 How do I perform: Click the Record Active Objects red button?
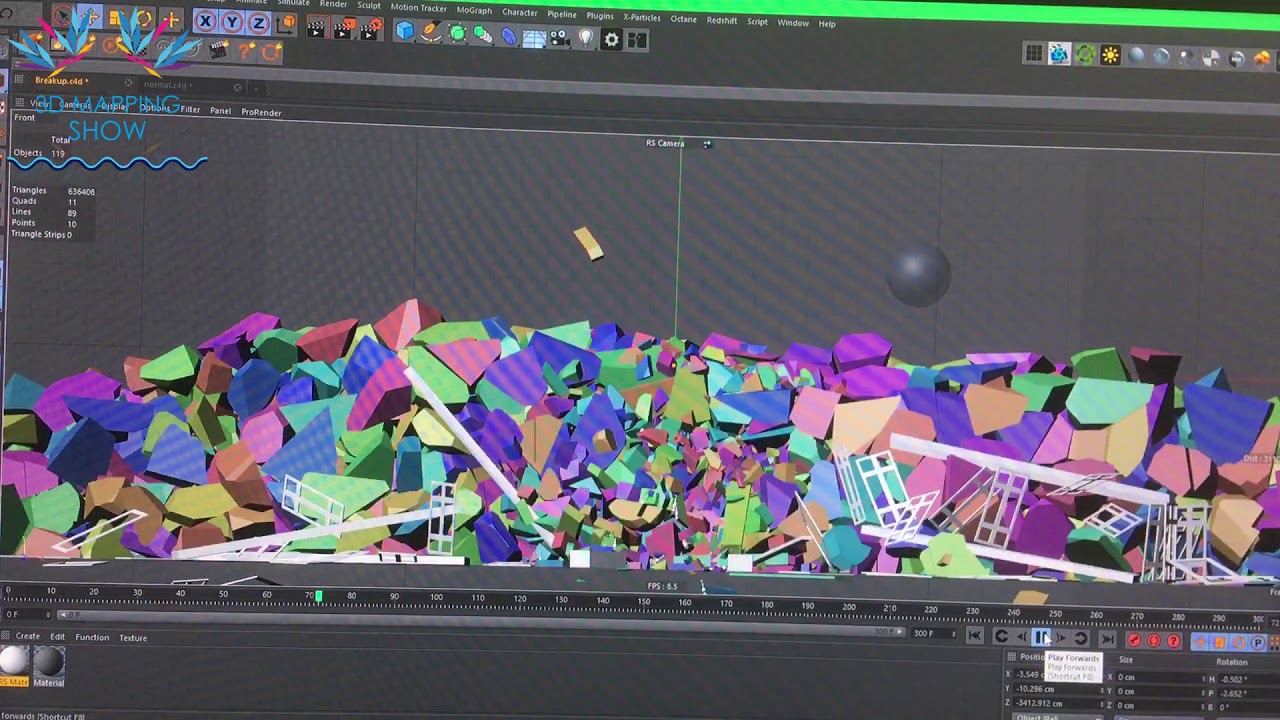point(1134,640)
